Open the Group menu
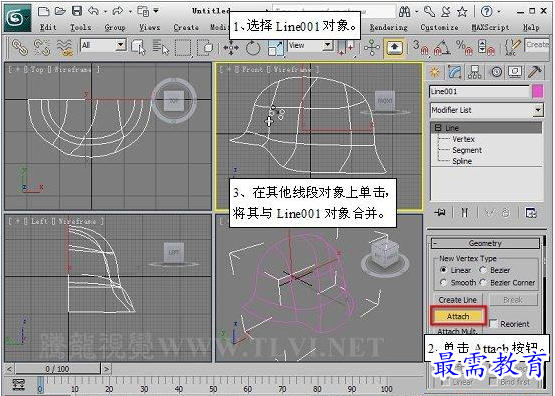 point(115,27)
